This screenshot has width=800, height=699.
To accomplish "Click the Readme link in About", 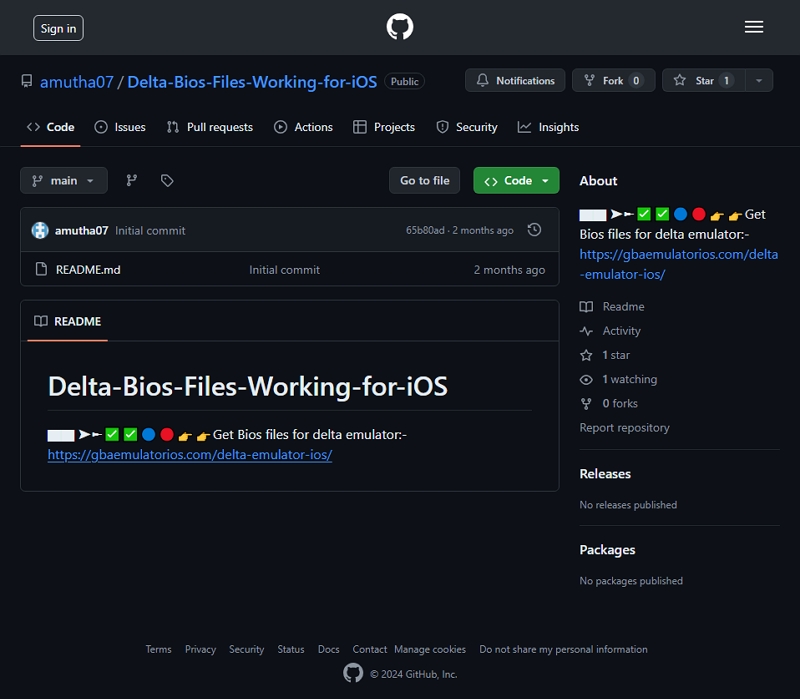I will (623, 307).
